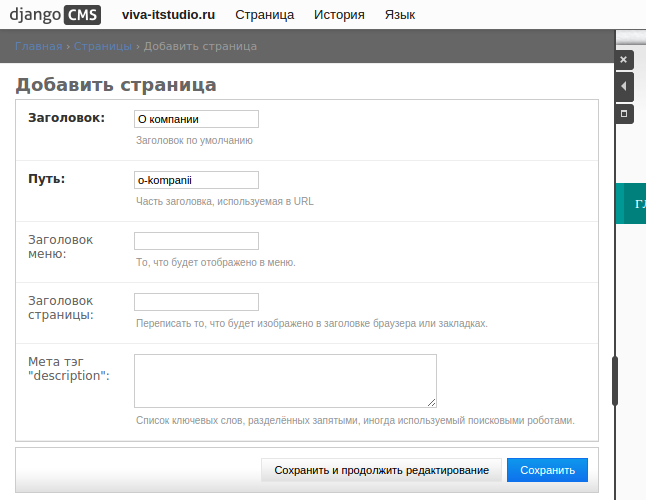
Task: Open the viva-itstudio.ru site menu
Action: click(x=168, y=15)
